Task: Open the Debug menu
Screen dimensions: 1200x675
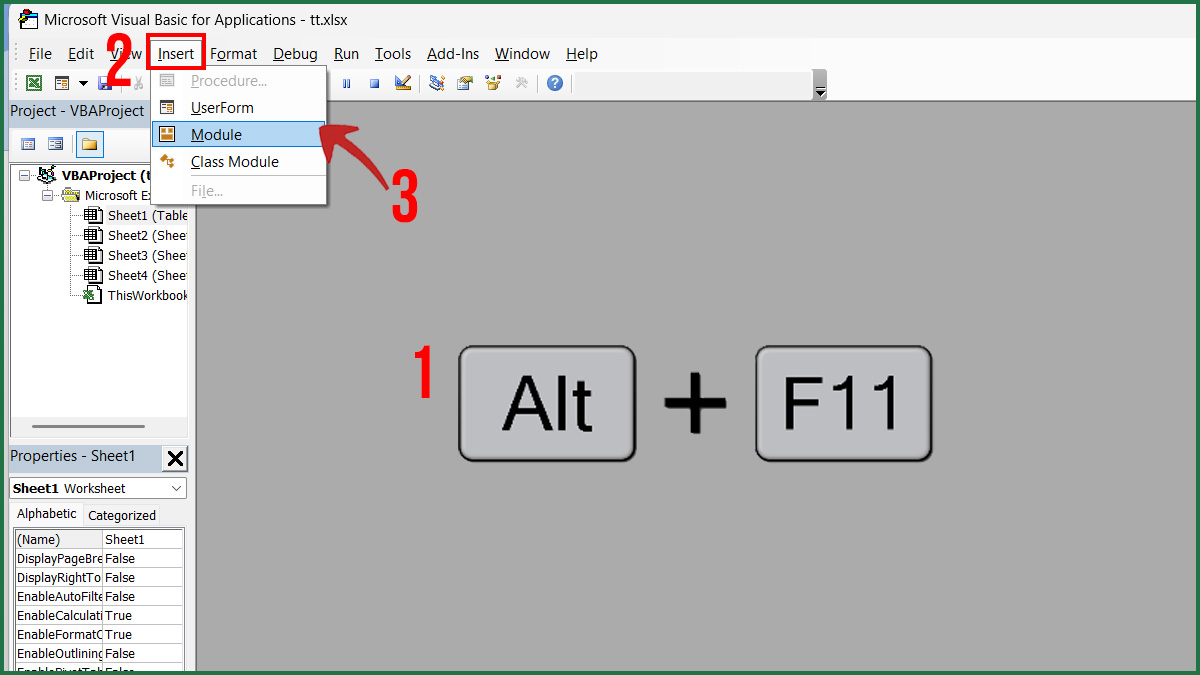Action: coord(295,54)
